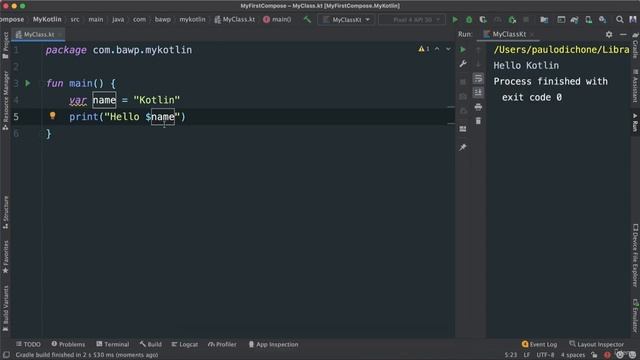640x360 pixels.
Task: Toggle soft-wrap icon in Run console
Action: click(x=478, y=78)
